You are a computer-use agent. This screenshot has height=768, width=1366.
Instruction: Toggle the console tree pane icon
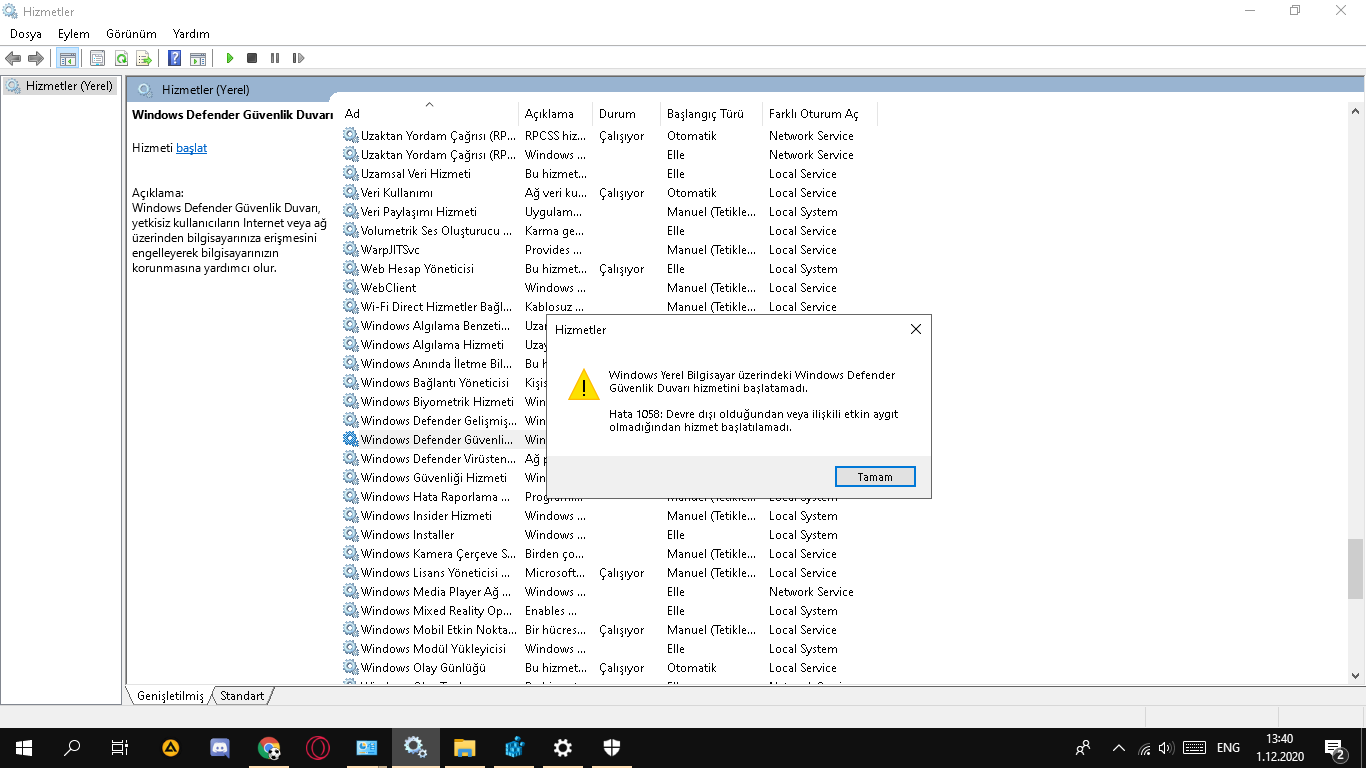click(67, 58)
